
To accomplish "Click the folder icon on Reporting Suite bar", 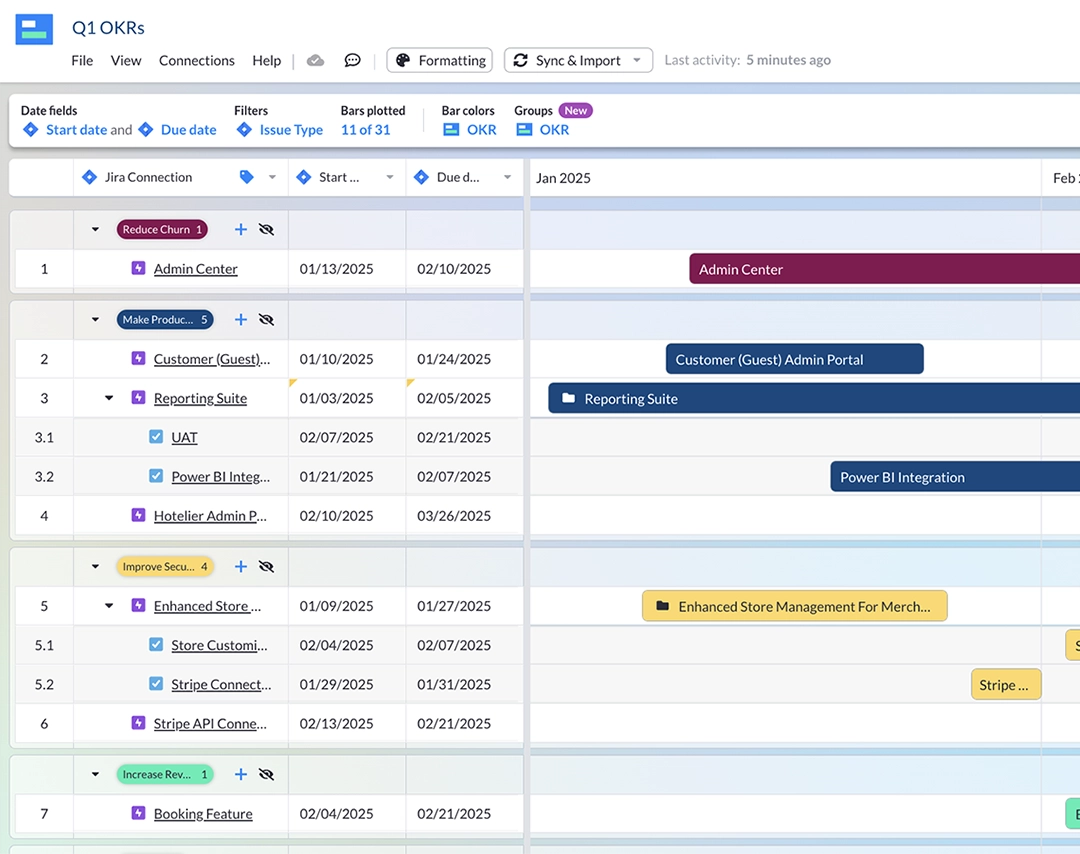I will 568,398.
